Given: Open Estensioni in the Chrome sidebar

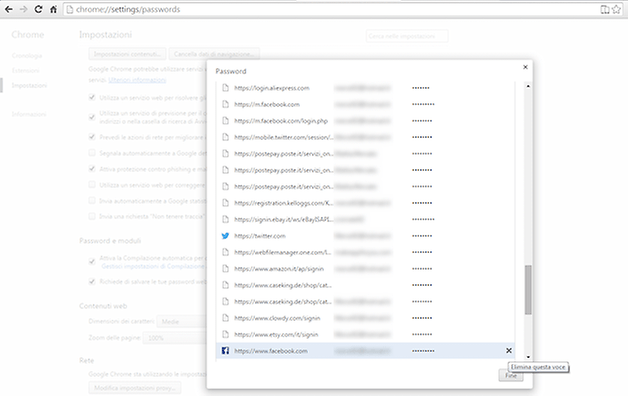Looking at the screenshot, I should (x=26, y=70).
